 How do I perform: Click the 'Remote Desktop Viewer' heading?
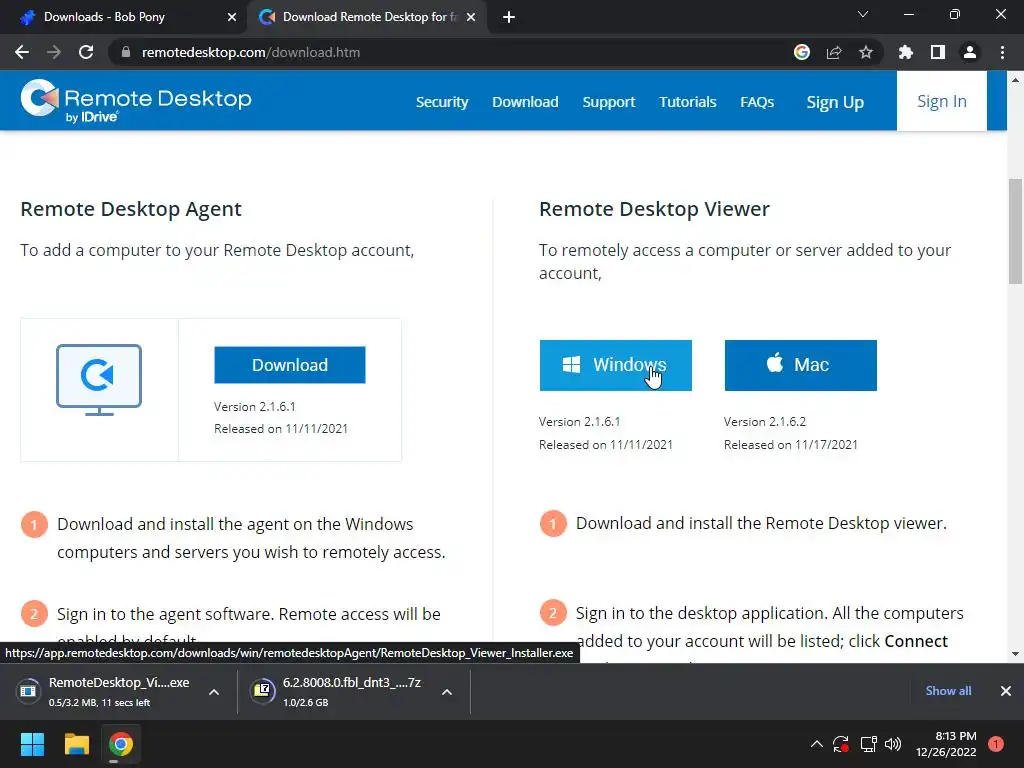click(x=654, y=209)
